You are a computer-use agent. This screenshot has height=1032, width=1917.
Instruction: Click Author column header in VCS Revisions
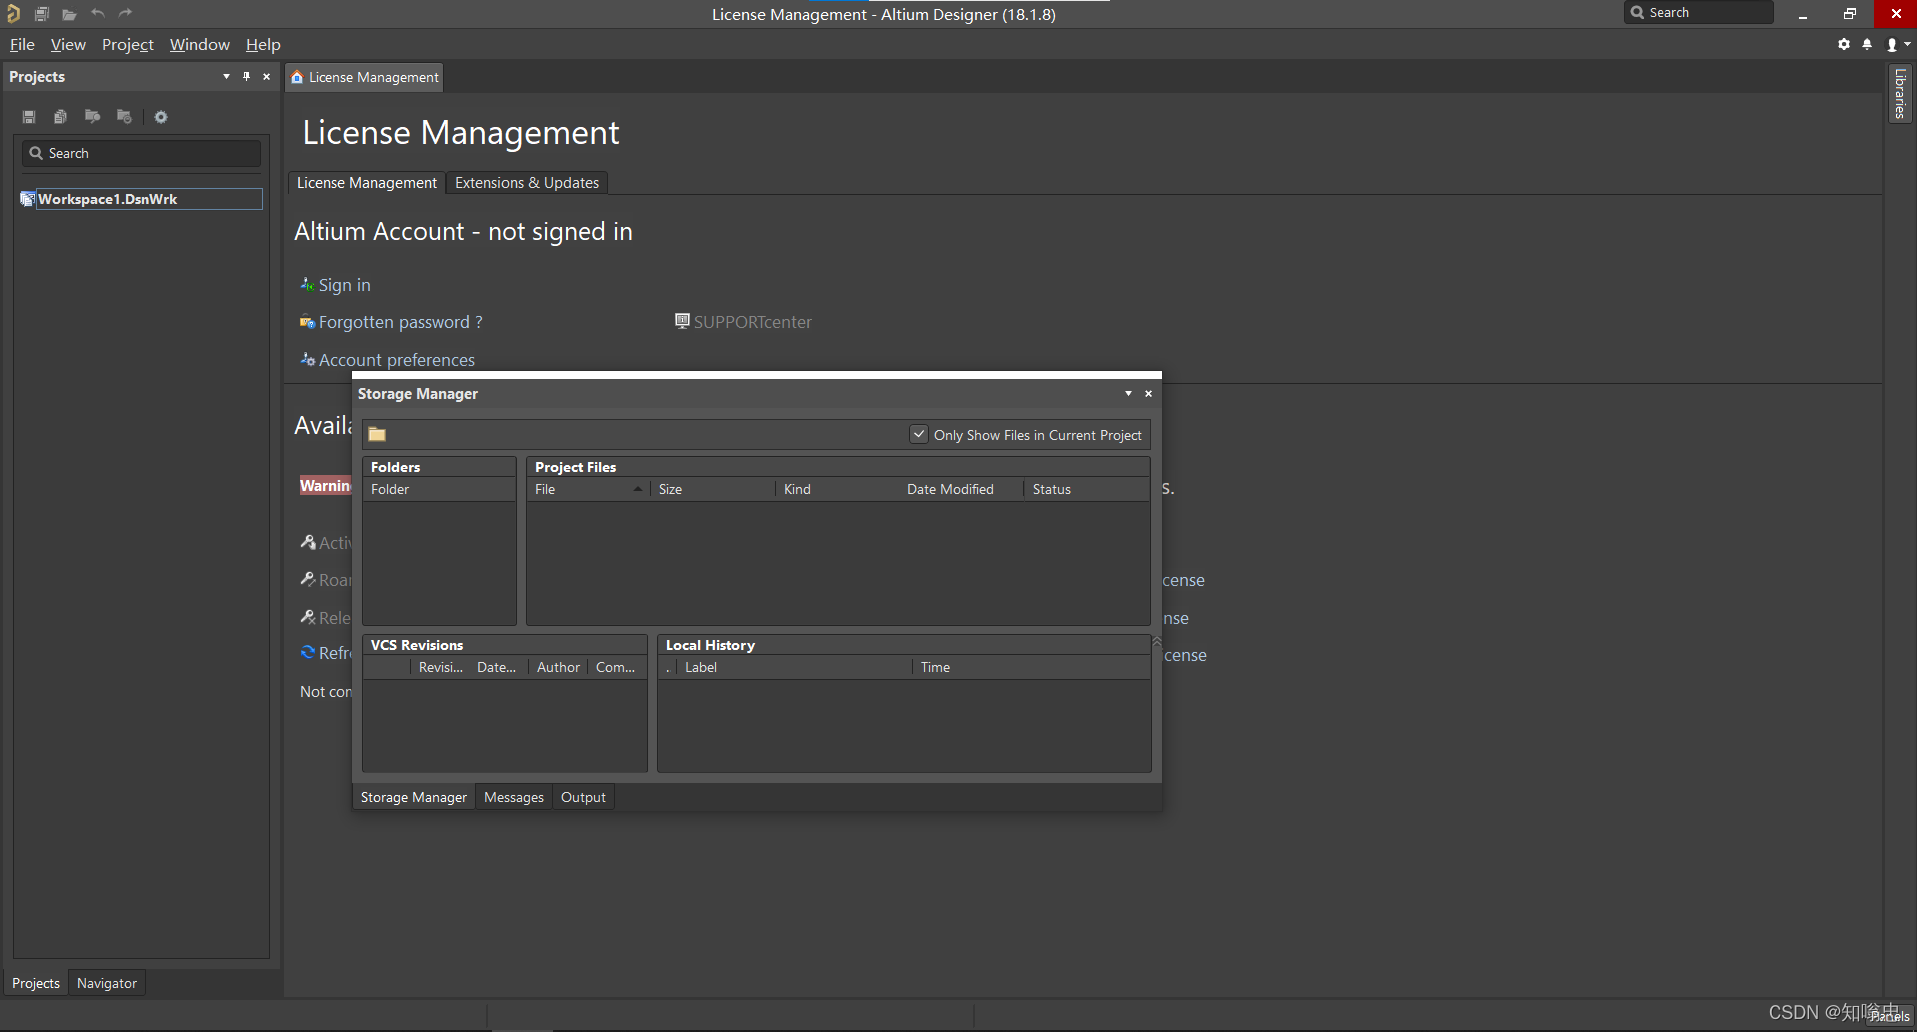tap(558, 667)
